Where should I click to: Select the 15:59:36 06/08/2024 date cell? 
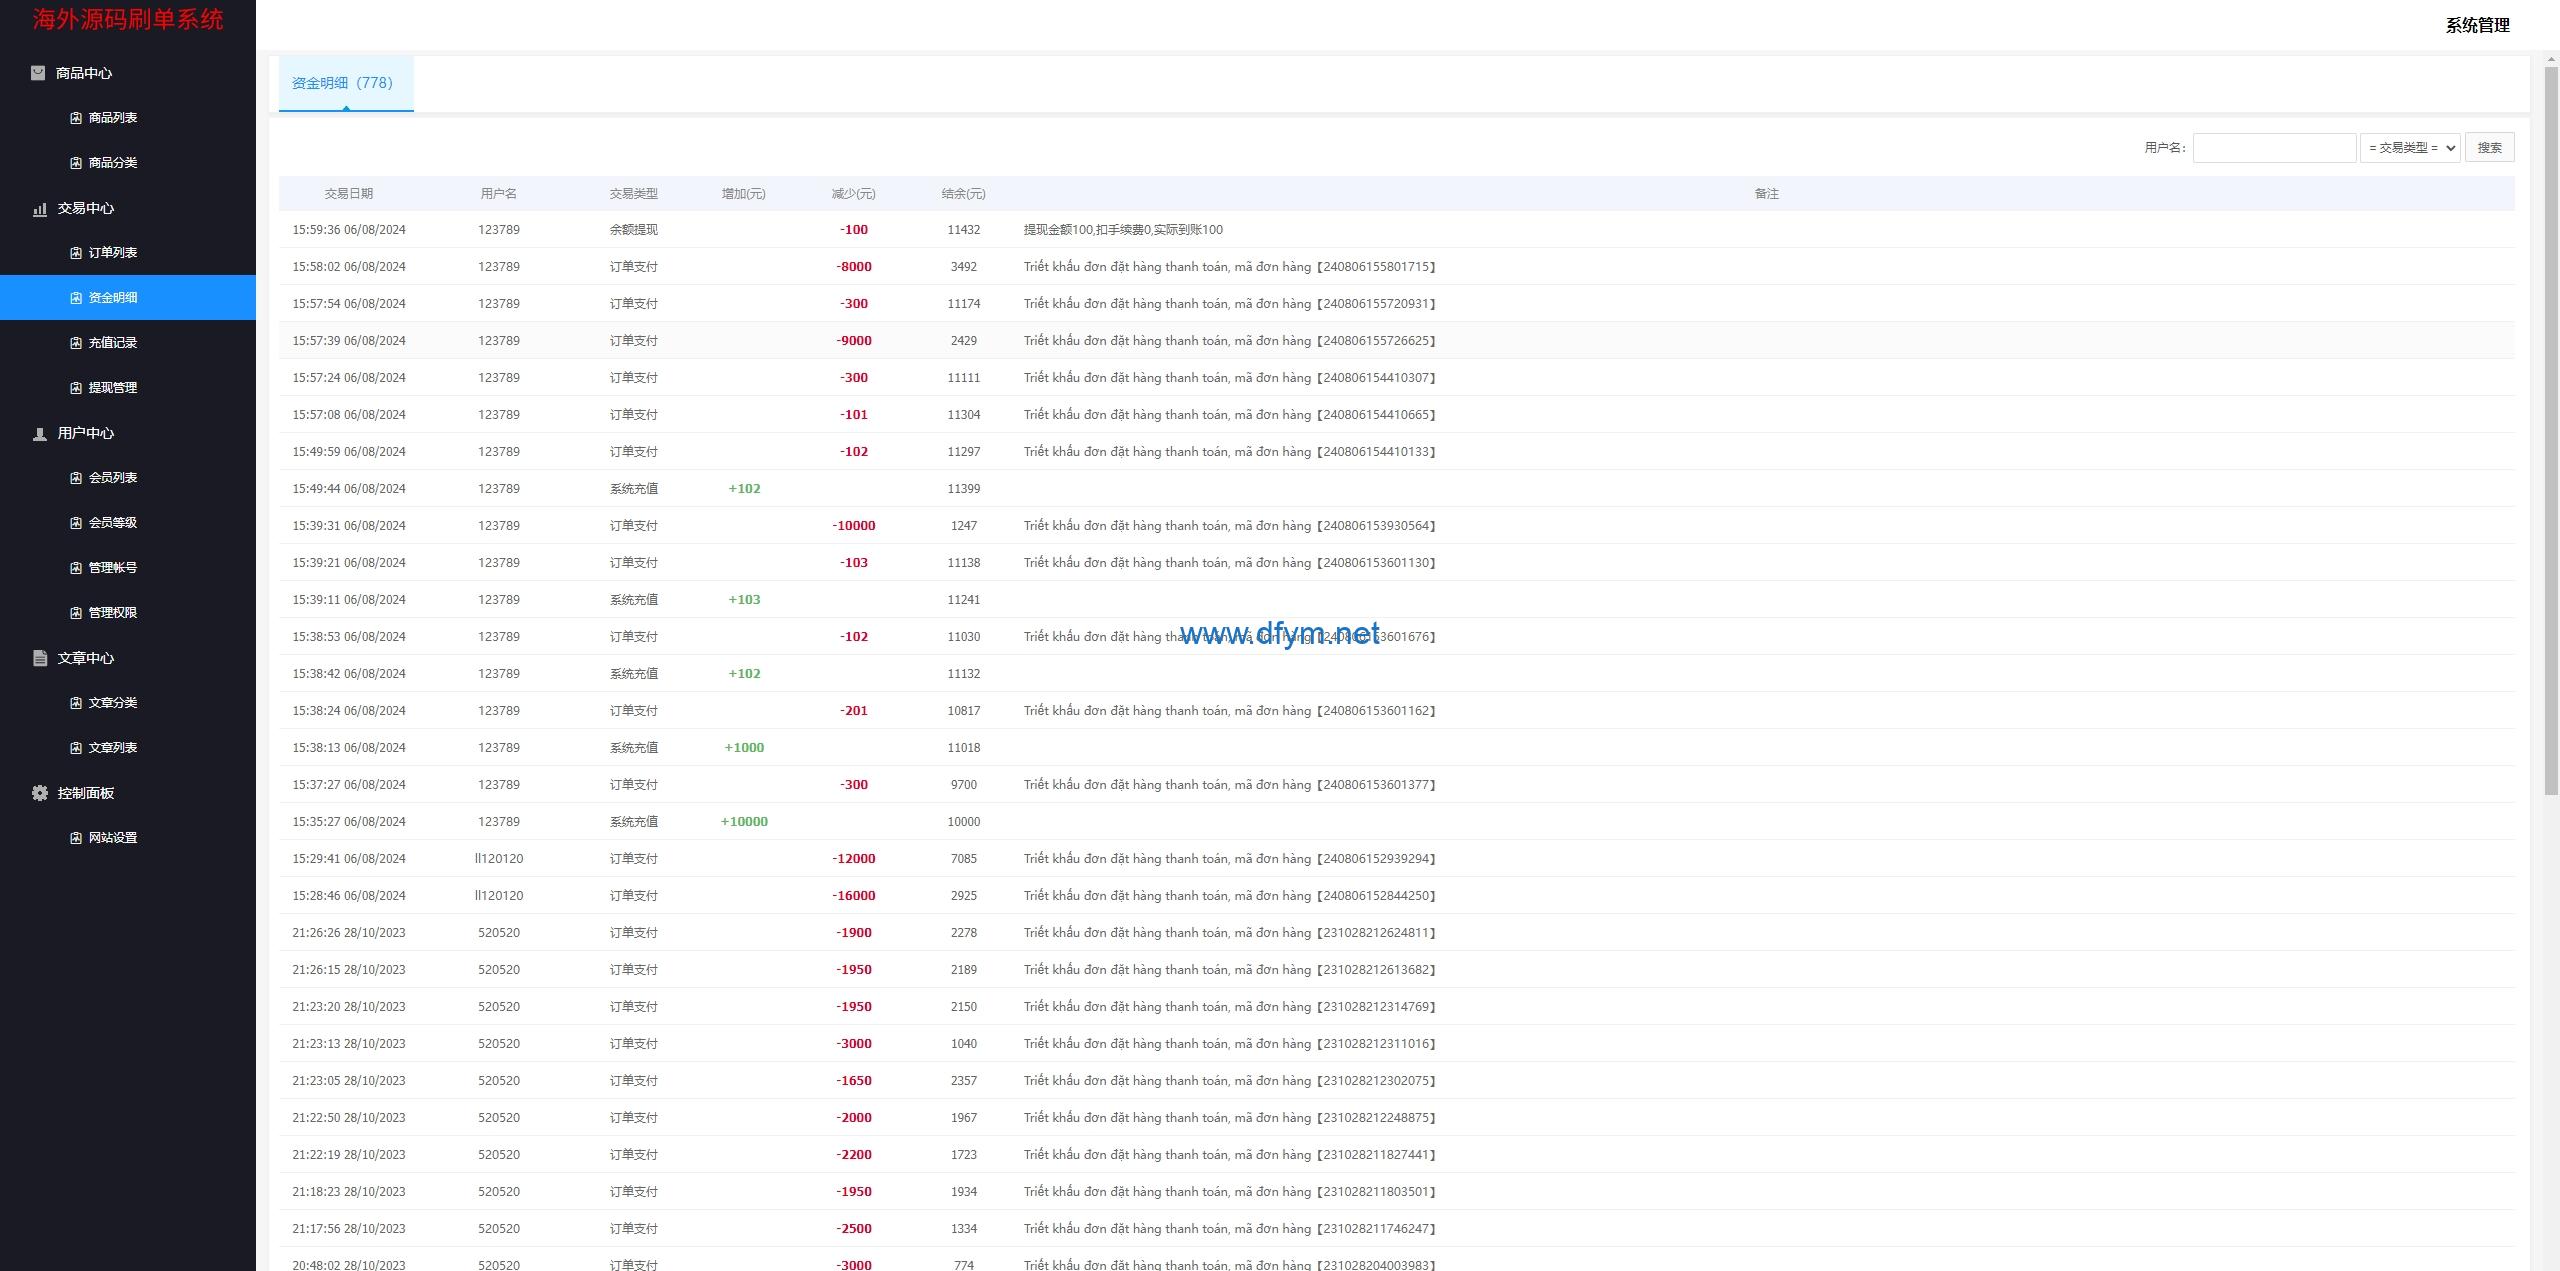point(349,230)
